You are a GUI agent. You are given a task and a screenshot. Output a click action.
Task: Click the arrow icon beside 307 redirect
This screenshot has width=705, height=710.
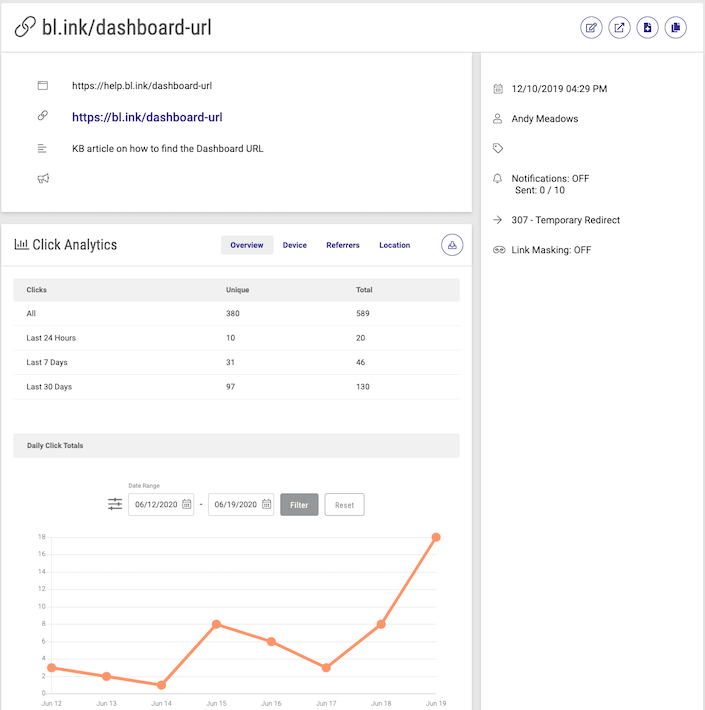pyautogui.click(x=497, y=220)
